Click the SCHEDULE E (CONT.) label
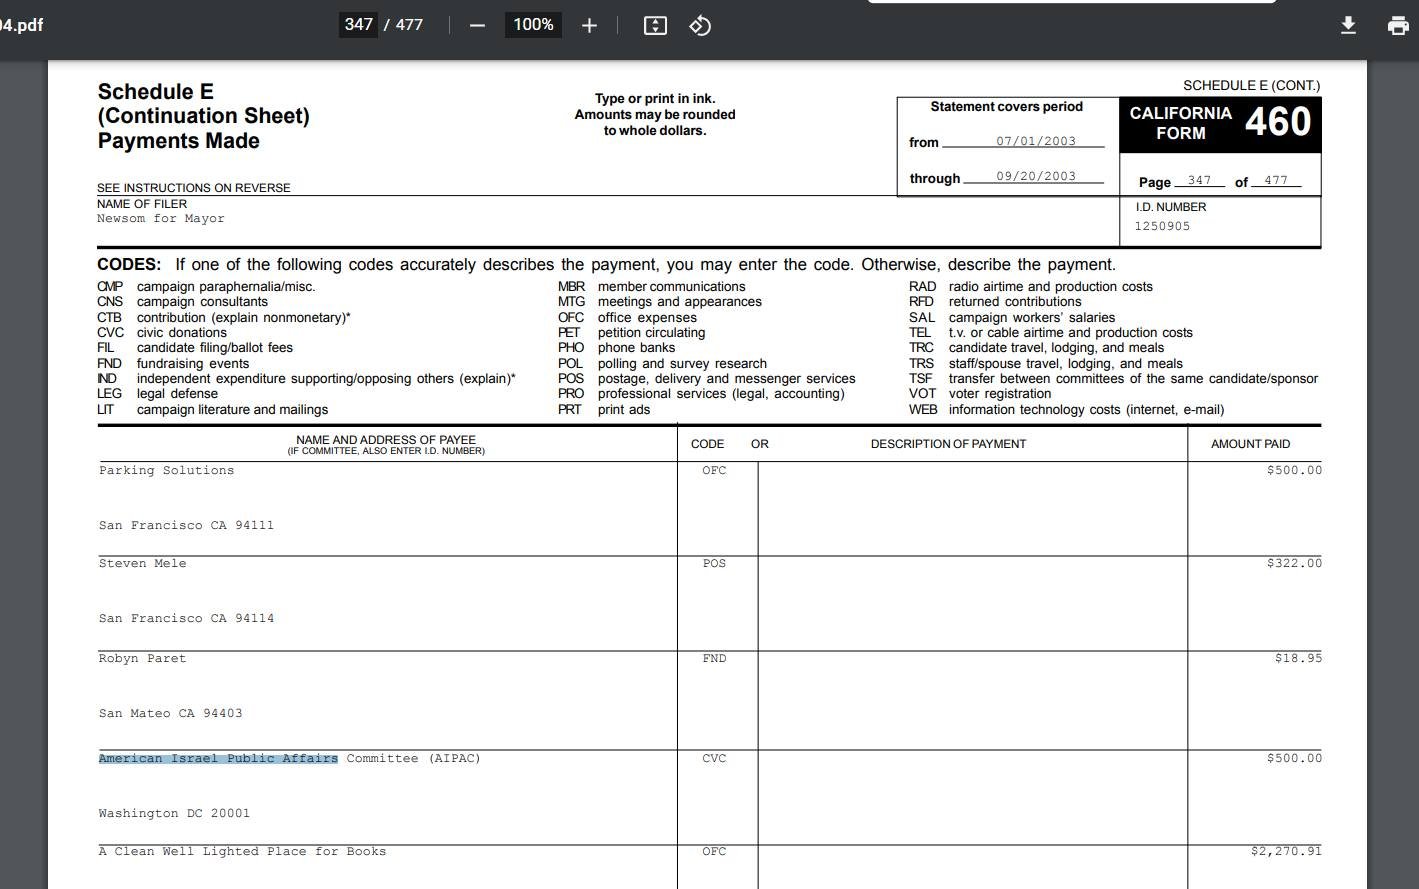Image resolution: width=1419 pixels, height=889 pixels. tap(1251, 86)
